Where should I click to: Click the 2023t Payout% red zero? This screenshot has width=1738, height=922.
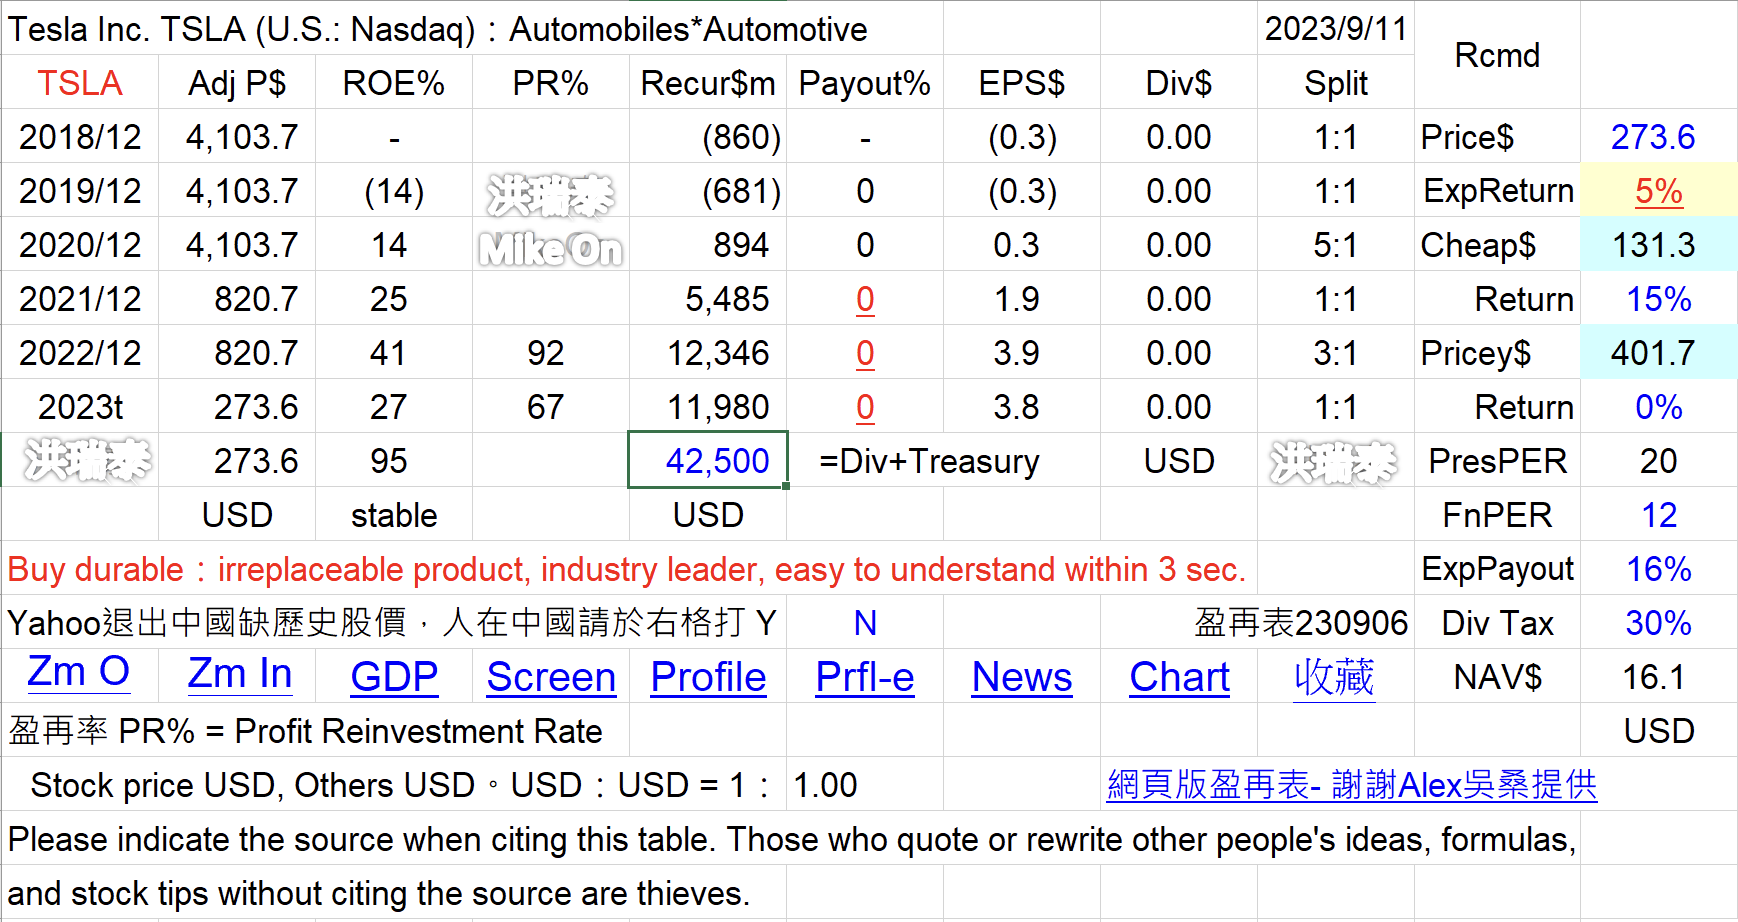tap(865, 407)
